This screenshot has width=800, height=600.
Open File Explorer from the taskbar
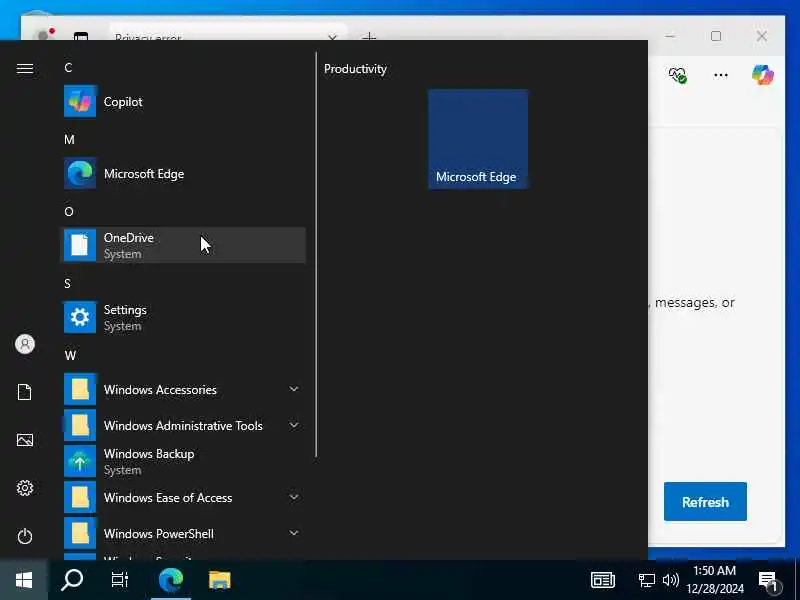(220, 580)
